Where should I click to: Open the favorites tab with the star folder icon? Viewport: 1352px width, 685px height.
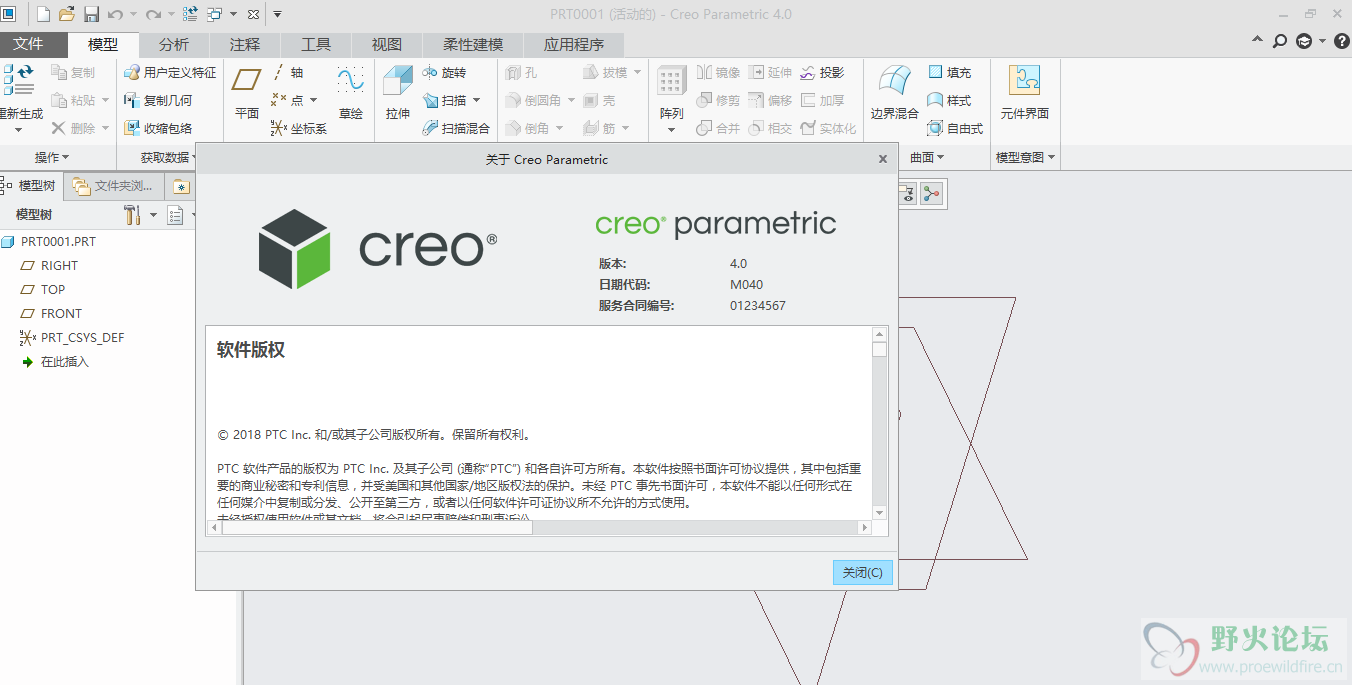tap(180, 186)
